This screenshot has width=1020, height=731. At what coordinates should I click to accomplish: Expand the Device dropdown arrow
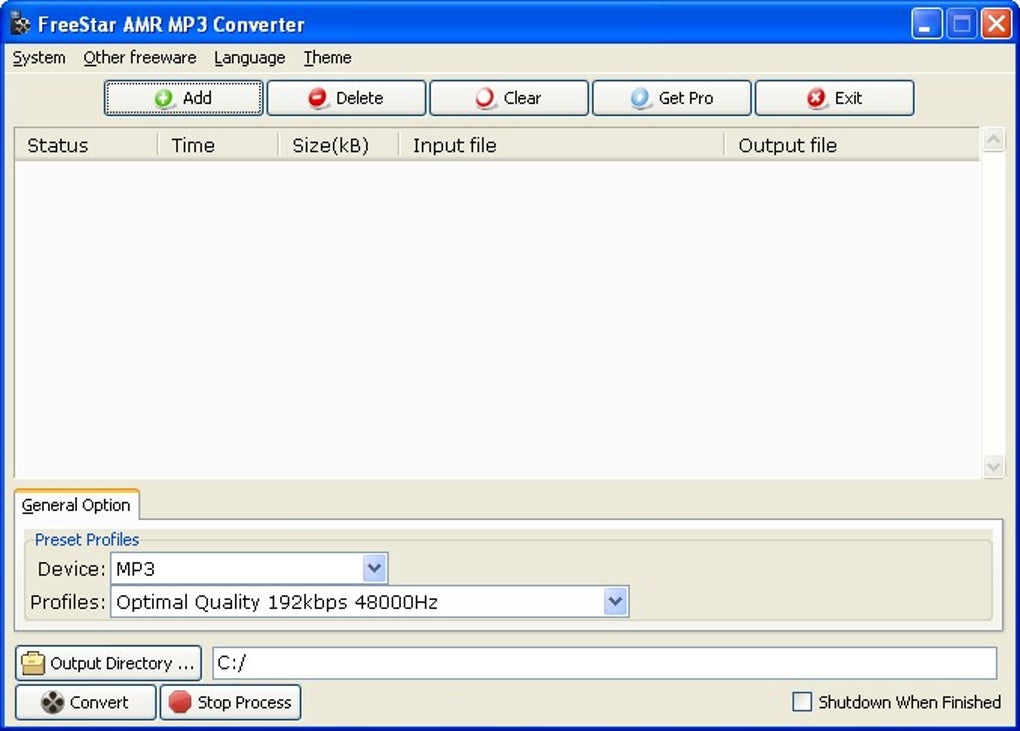[x=374, y=568]
